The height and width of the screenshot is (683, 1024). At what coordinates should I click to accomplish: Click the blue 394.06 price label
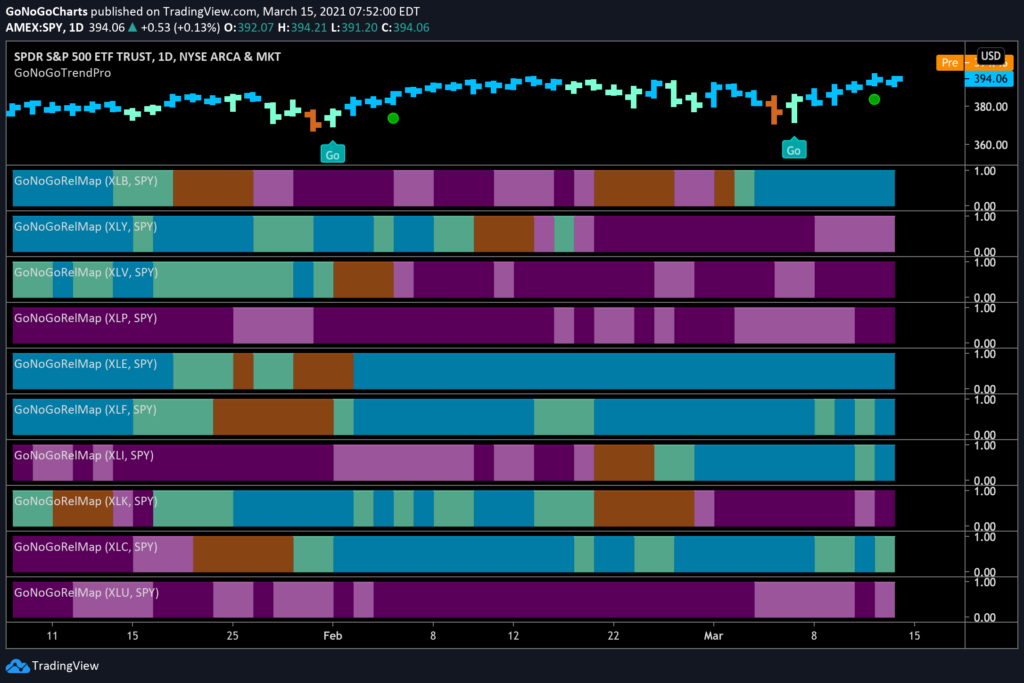pos(989,79)
